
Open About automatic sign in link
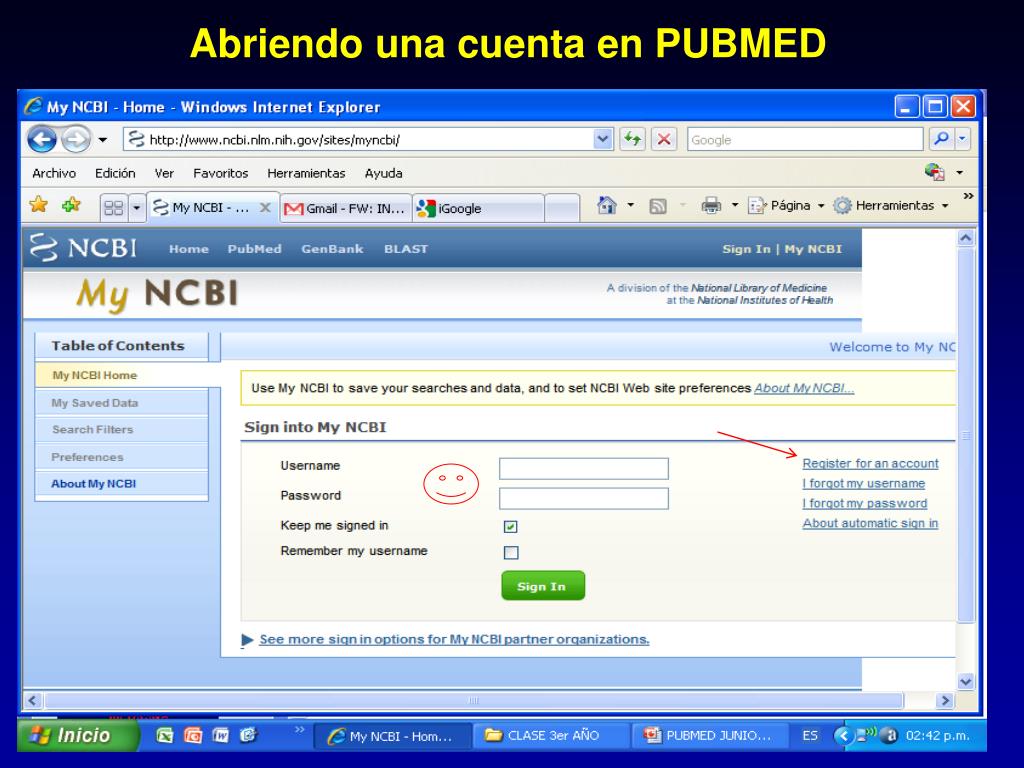[x=870, y=523]
